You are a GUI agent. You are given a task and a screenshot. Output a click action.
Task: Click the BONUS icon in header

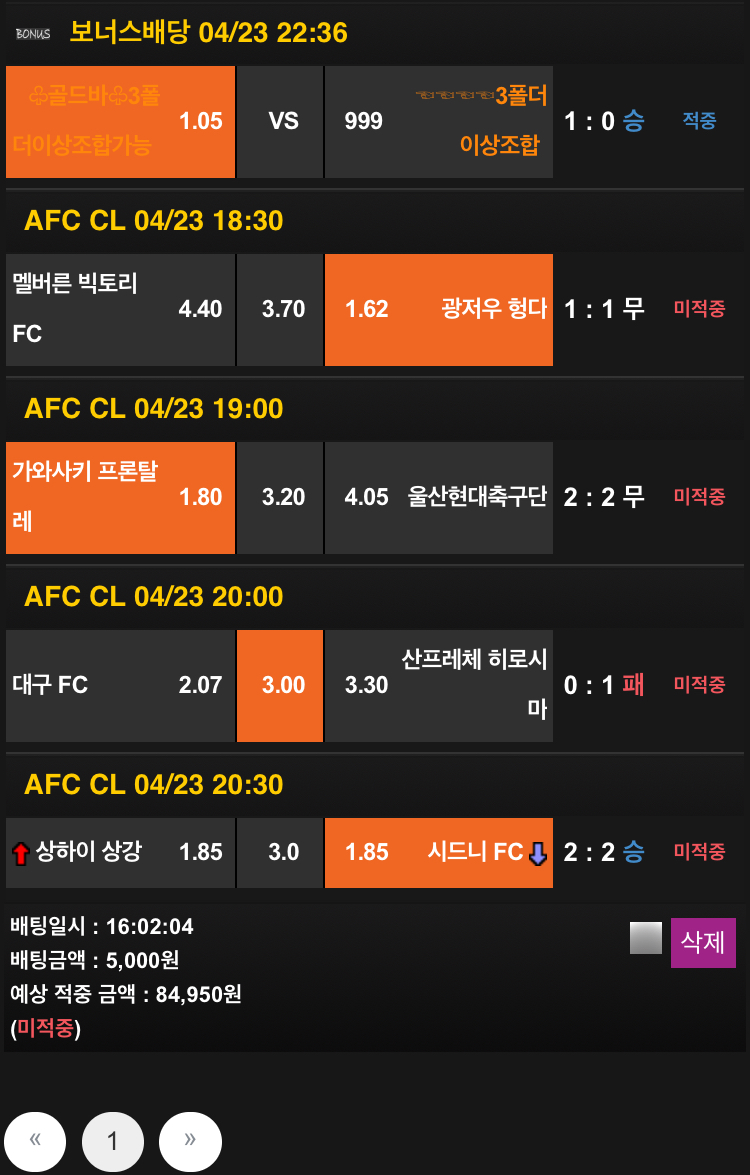32,34
